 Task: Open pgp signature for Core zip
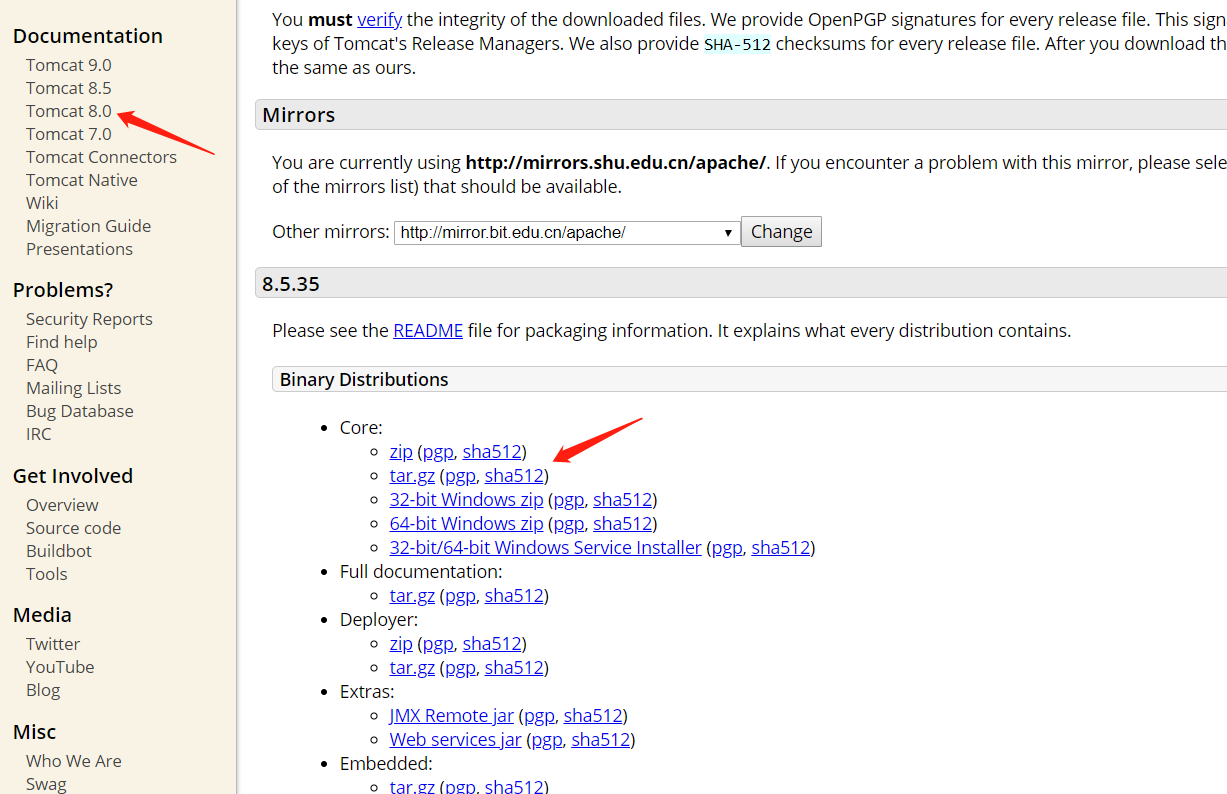(438, 452)
